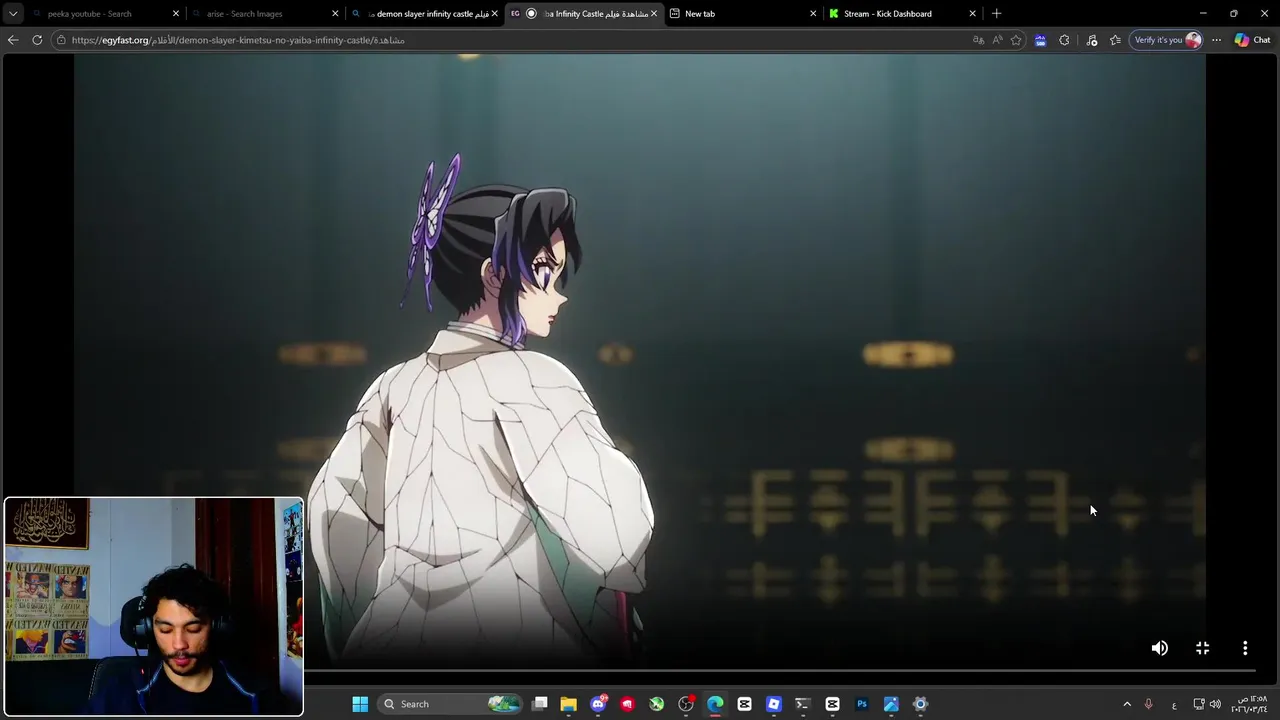Open File Explorer from the taskbar

tap(568, 704)
